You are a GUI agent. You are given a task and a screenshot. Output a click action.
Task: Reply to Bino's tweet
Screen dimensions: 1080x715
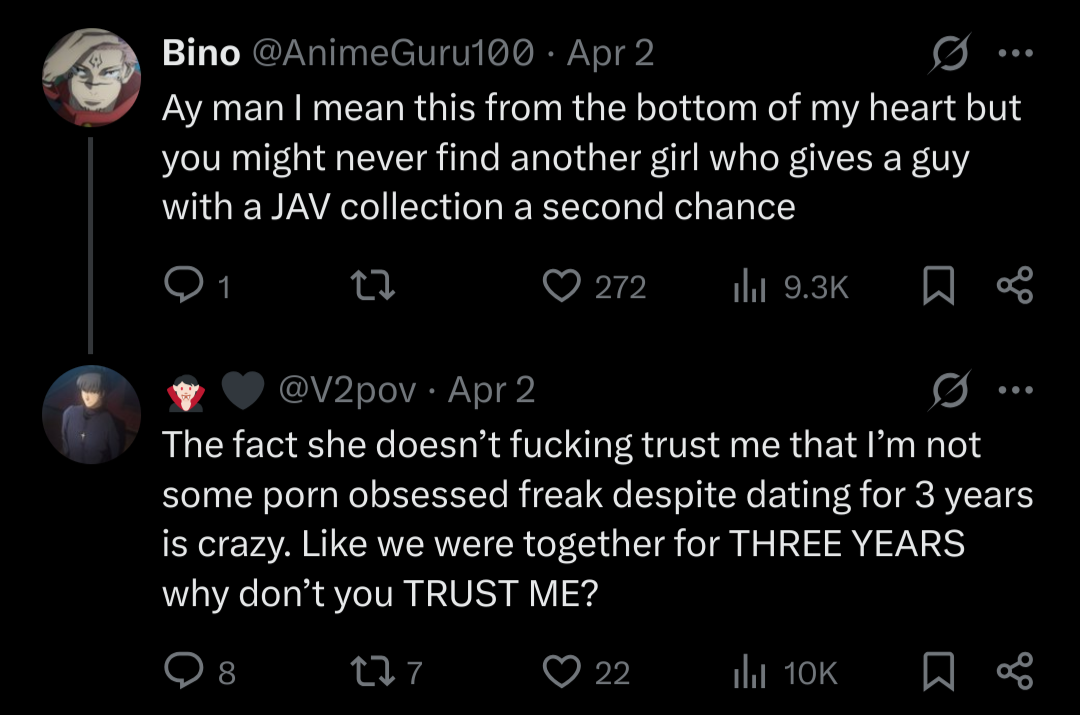pyautogui.click(x=182, y=287)
